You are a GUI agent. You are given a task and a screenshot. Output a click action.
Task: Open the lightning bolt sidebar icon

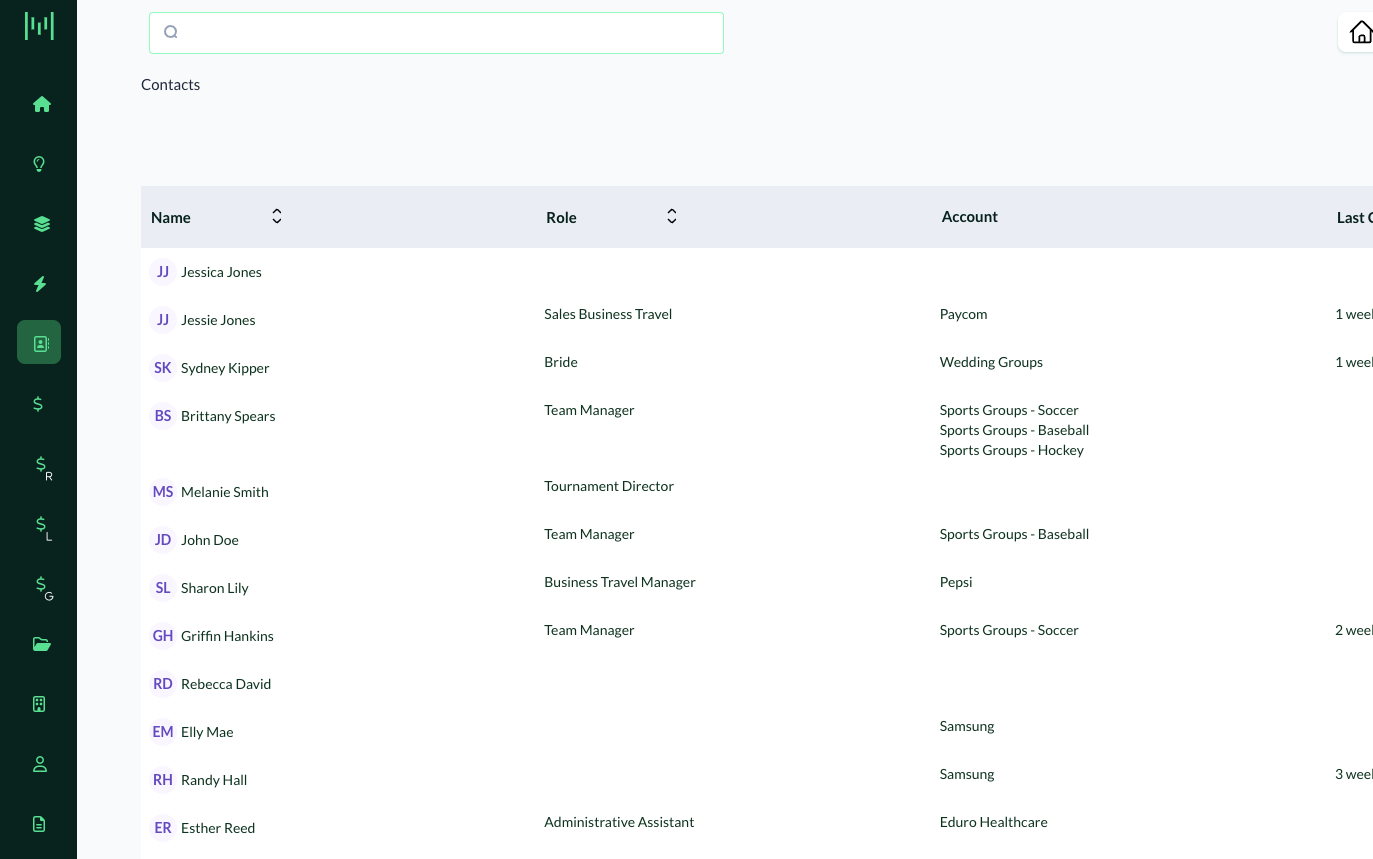point(40,284)
